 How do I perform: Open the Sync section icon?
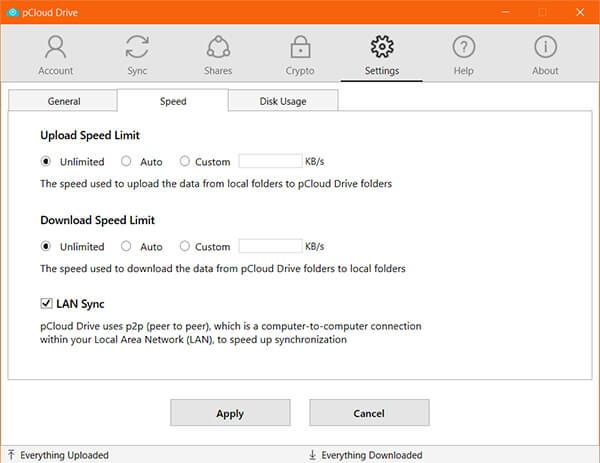[x=137, y=47]
